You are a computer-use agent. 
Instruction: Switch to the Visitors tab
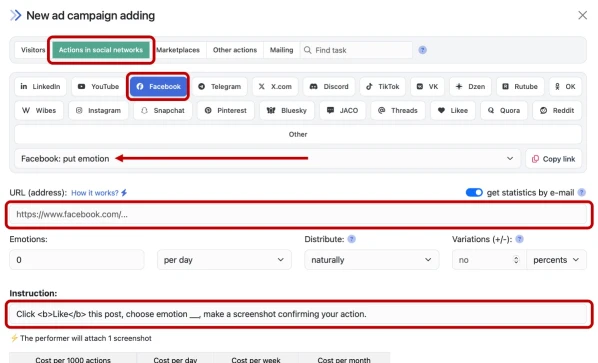(x=33, y=50)
